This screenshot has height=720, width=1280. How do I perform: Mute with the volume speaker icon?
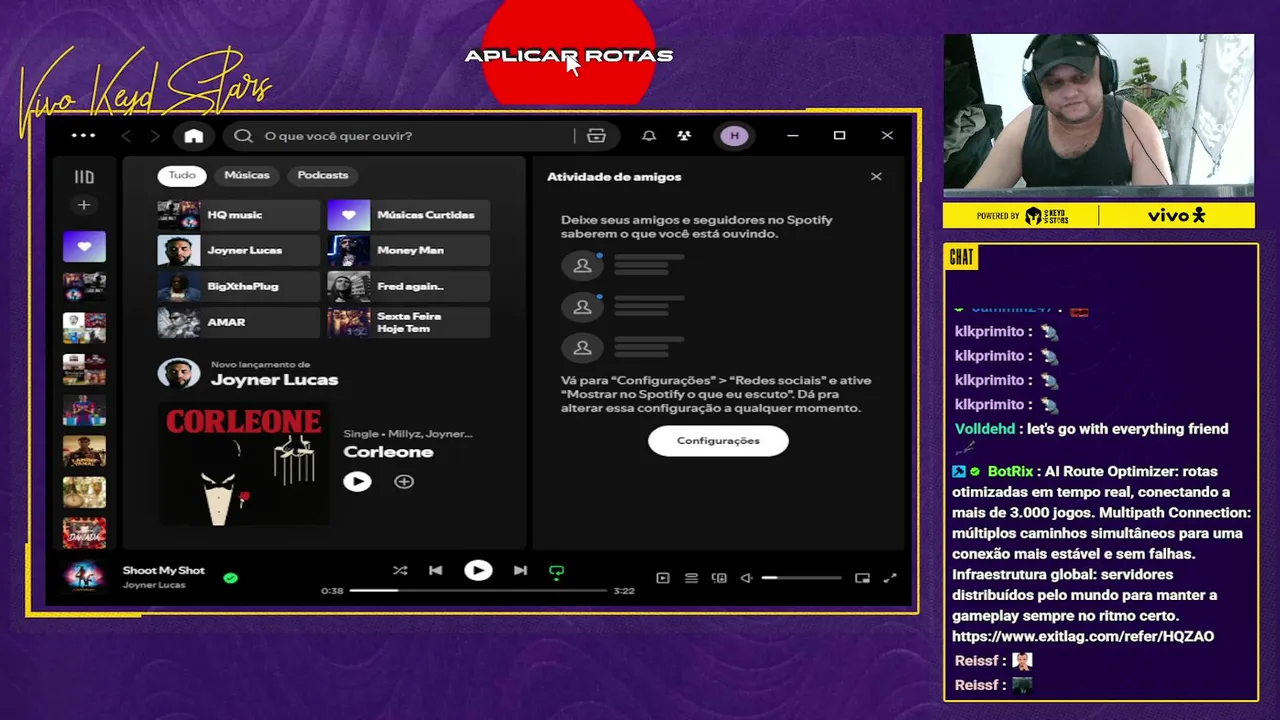tap(746, 578)
